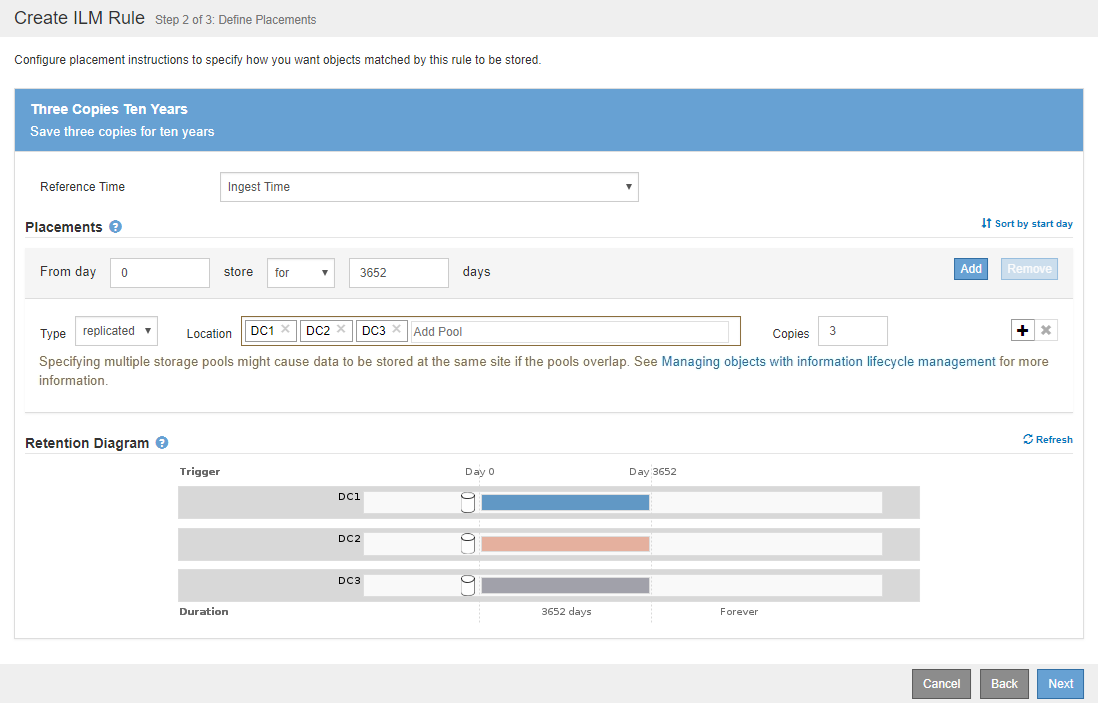Remove DC1 pool tag with its x

285,329
